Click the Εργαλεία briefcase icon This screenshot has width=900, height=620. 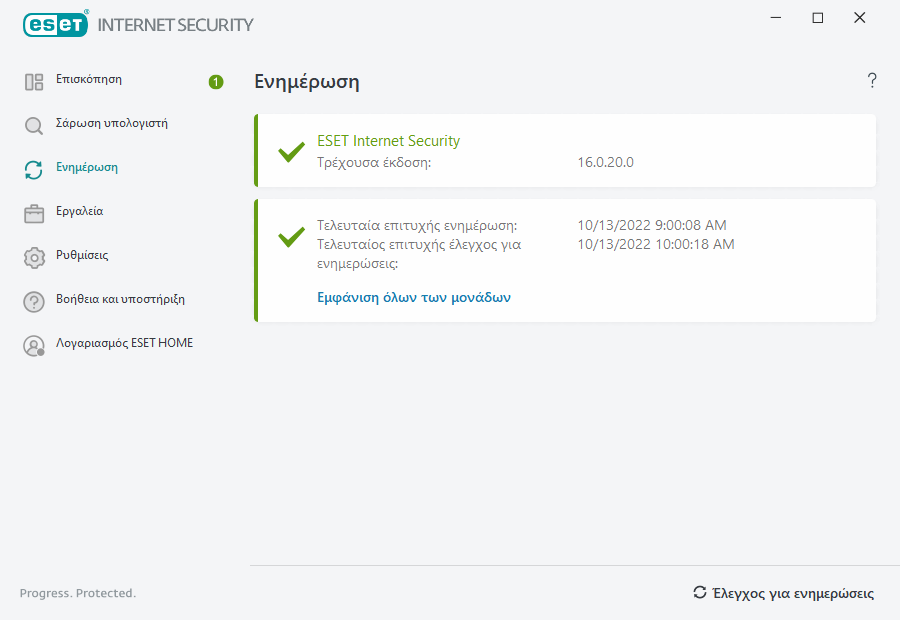pos(34,213)
